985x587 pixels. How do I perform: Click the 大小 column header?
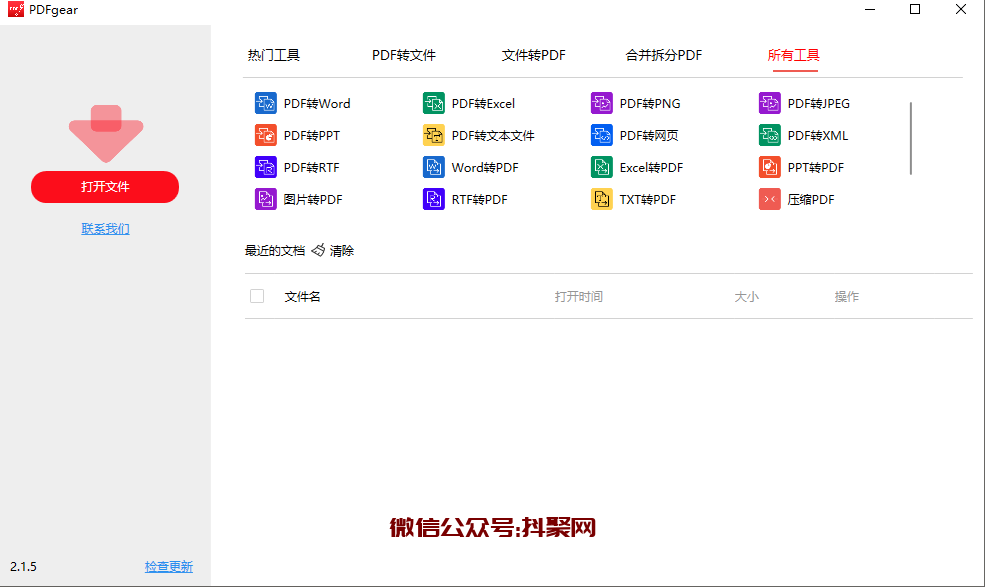click(747, 297)
